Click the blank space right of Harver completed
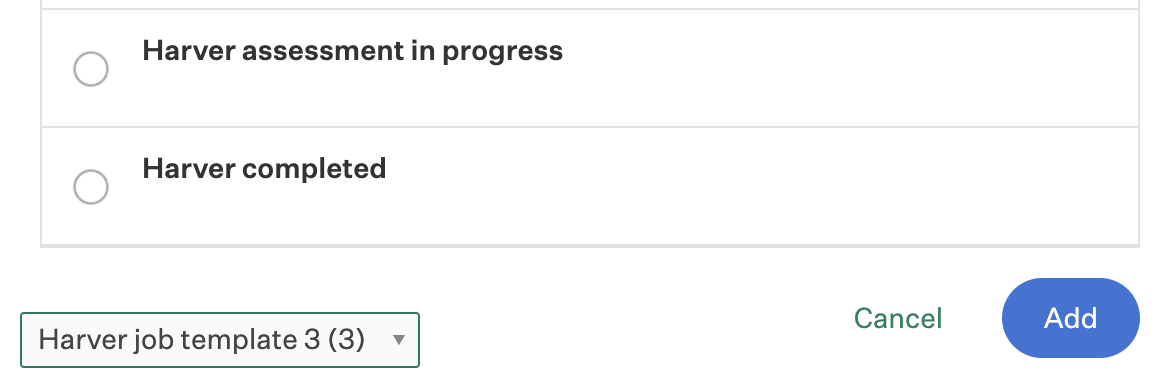This screenshot has height=378, width=1162. pyautogui.click(x=762, y=186)
